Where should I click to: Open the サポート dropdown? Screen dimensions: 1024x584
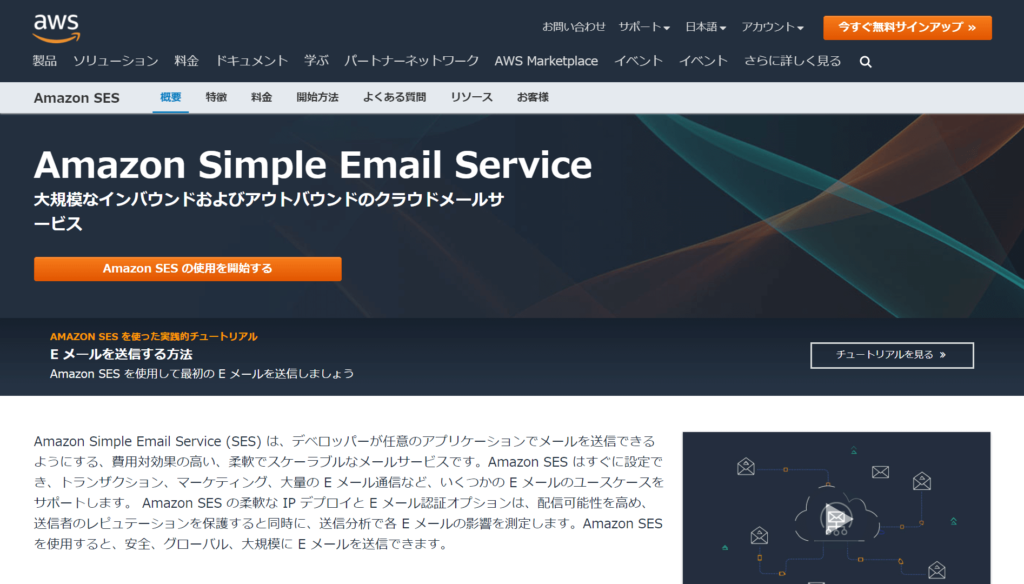click(x=644, y=27)
